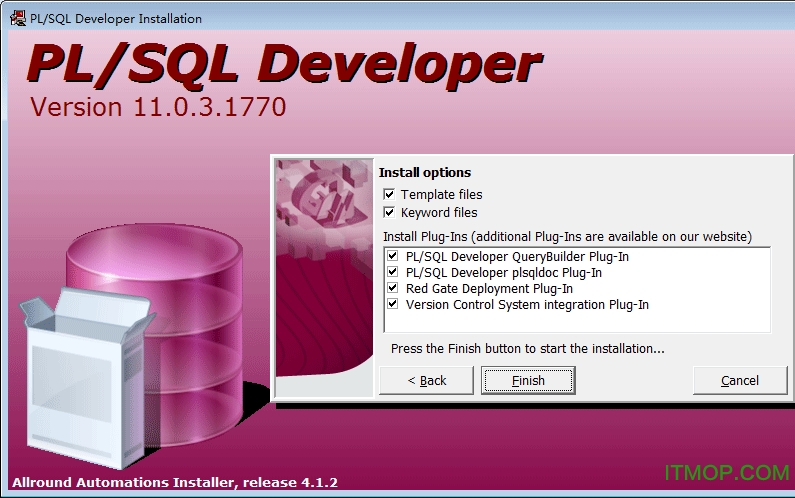Click the white software box graphic
The image size is (795, 498).
click(x=75, y=380)
